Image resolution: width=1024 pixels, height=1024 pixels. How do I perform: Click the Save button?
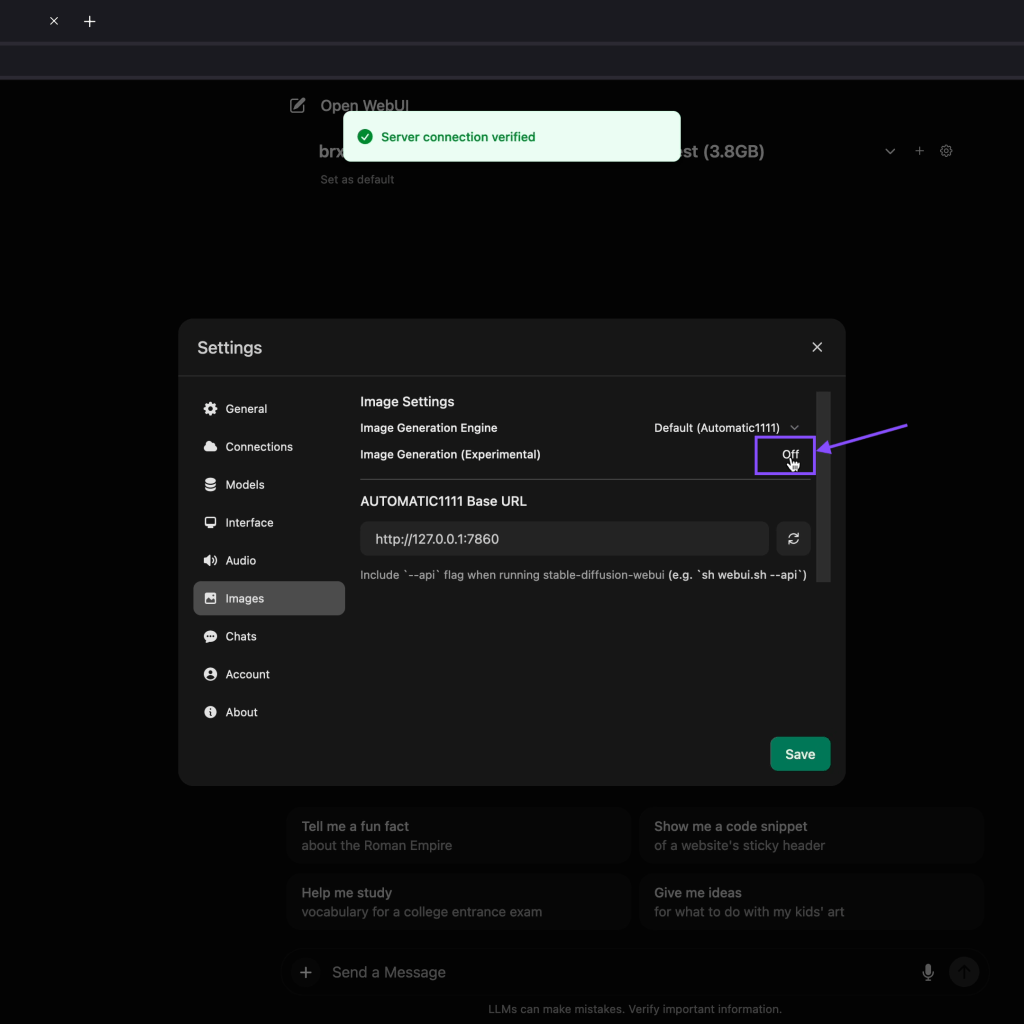coord(799,754)
